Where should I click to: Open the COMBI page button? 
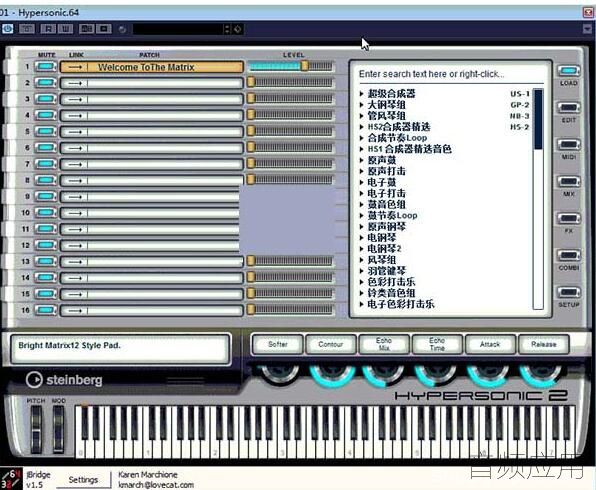coord(569,255)
